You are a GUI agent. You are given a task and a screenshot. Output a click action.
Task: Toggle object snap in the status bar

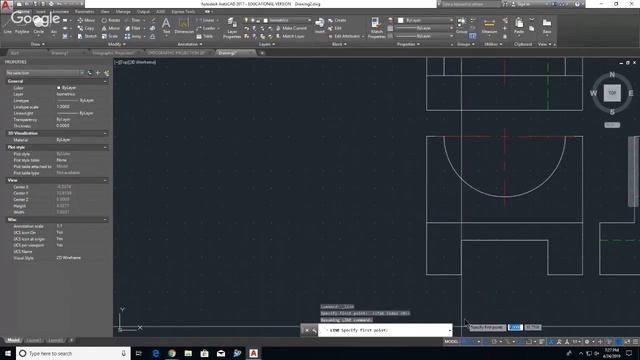coord(529,342)
